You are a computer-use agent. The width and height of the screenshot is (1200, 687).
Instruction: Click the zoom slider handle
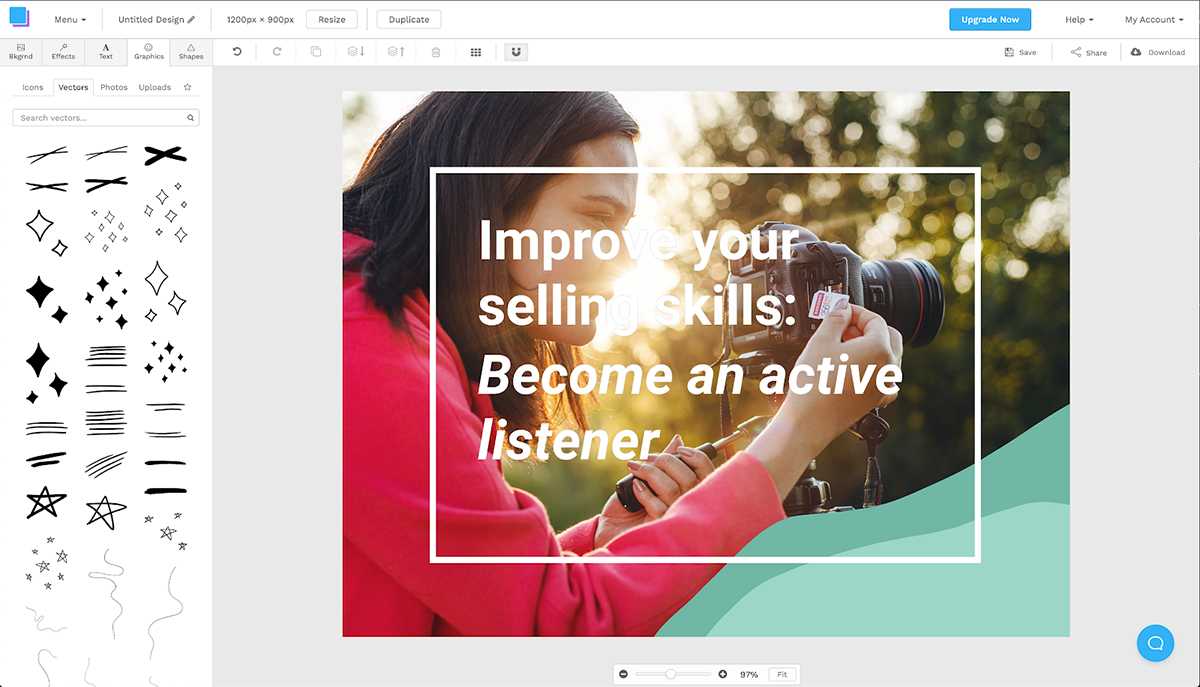pos(670,675)
